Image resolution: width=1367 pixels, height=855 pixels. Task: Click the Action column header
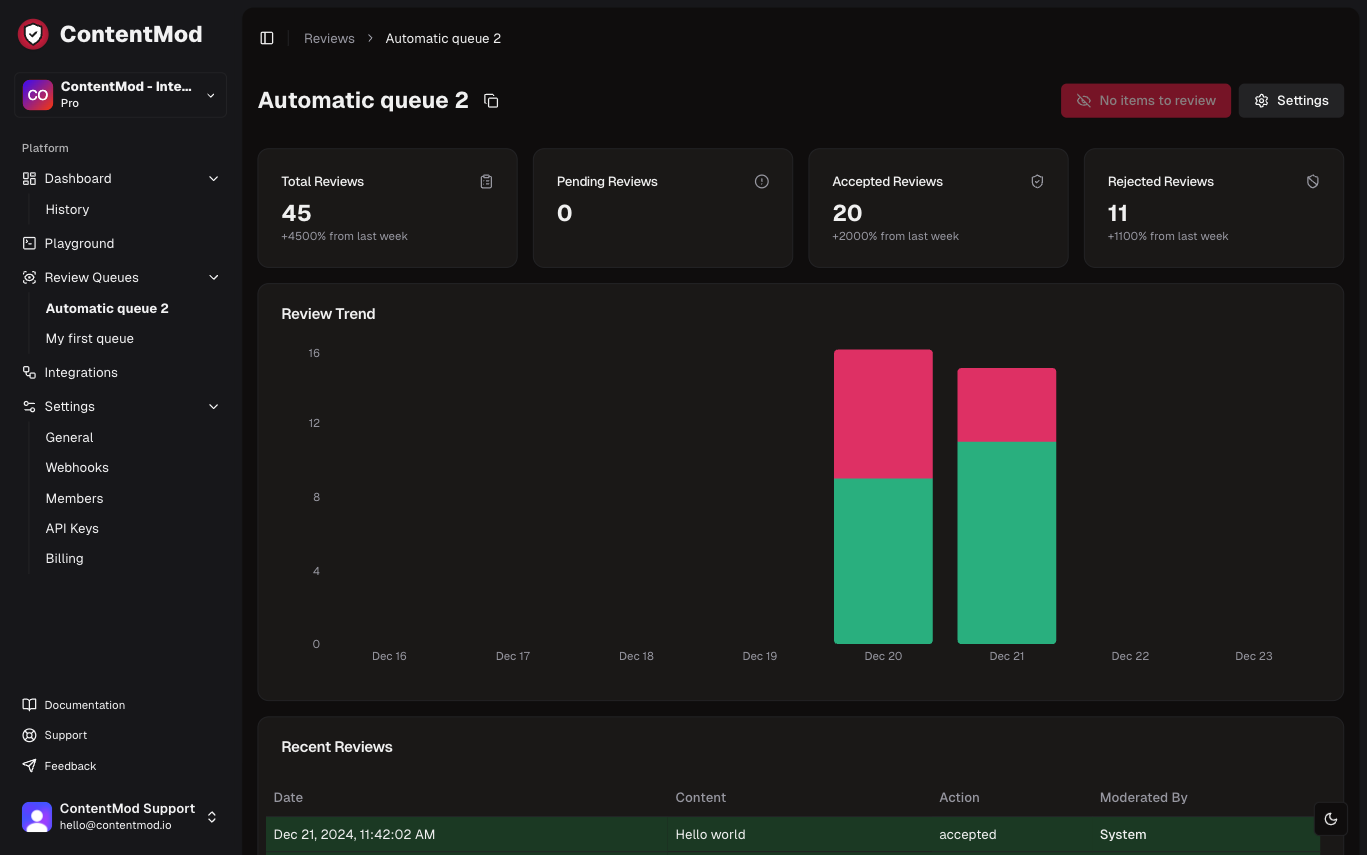959,797
